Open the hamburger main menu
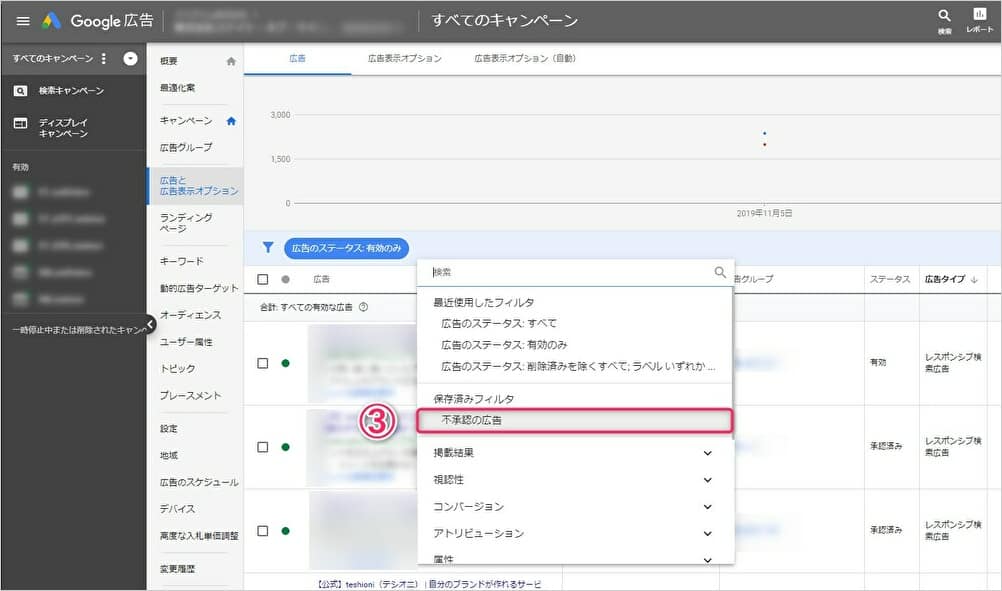 pyautogui.click(x=22, y=21)
